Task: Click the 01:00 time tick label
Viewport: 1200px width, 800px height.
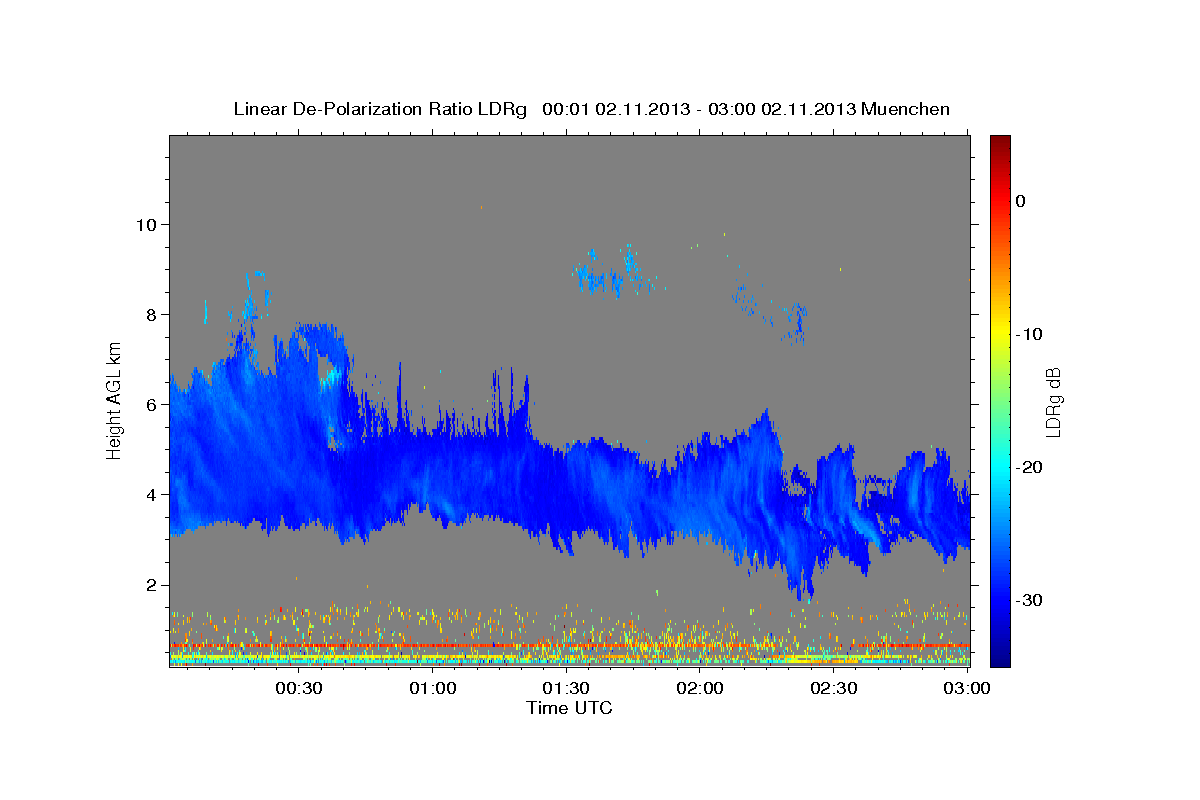Action: (x=433, y=688)
